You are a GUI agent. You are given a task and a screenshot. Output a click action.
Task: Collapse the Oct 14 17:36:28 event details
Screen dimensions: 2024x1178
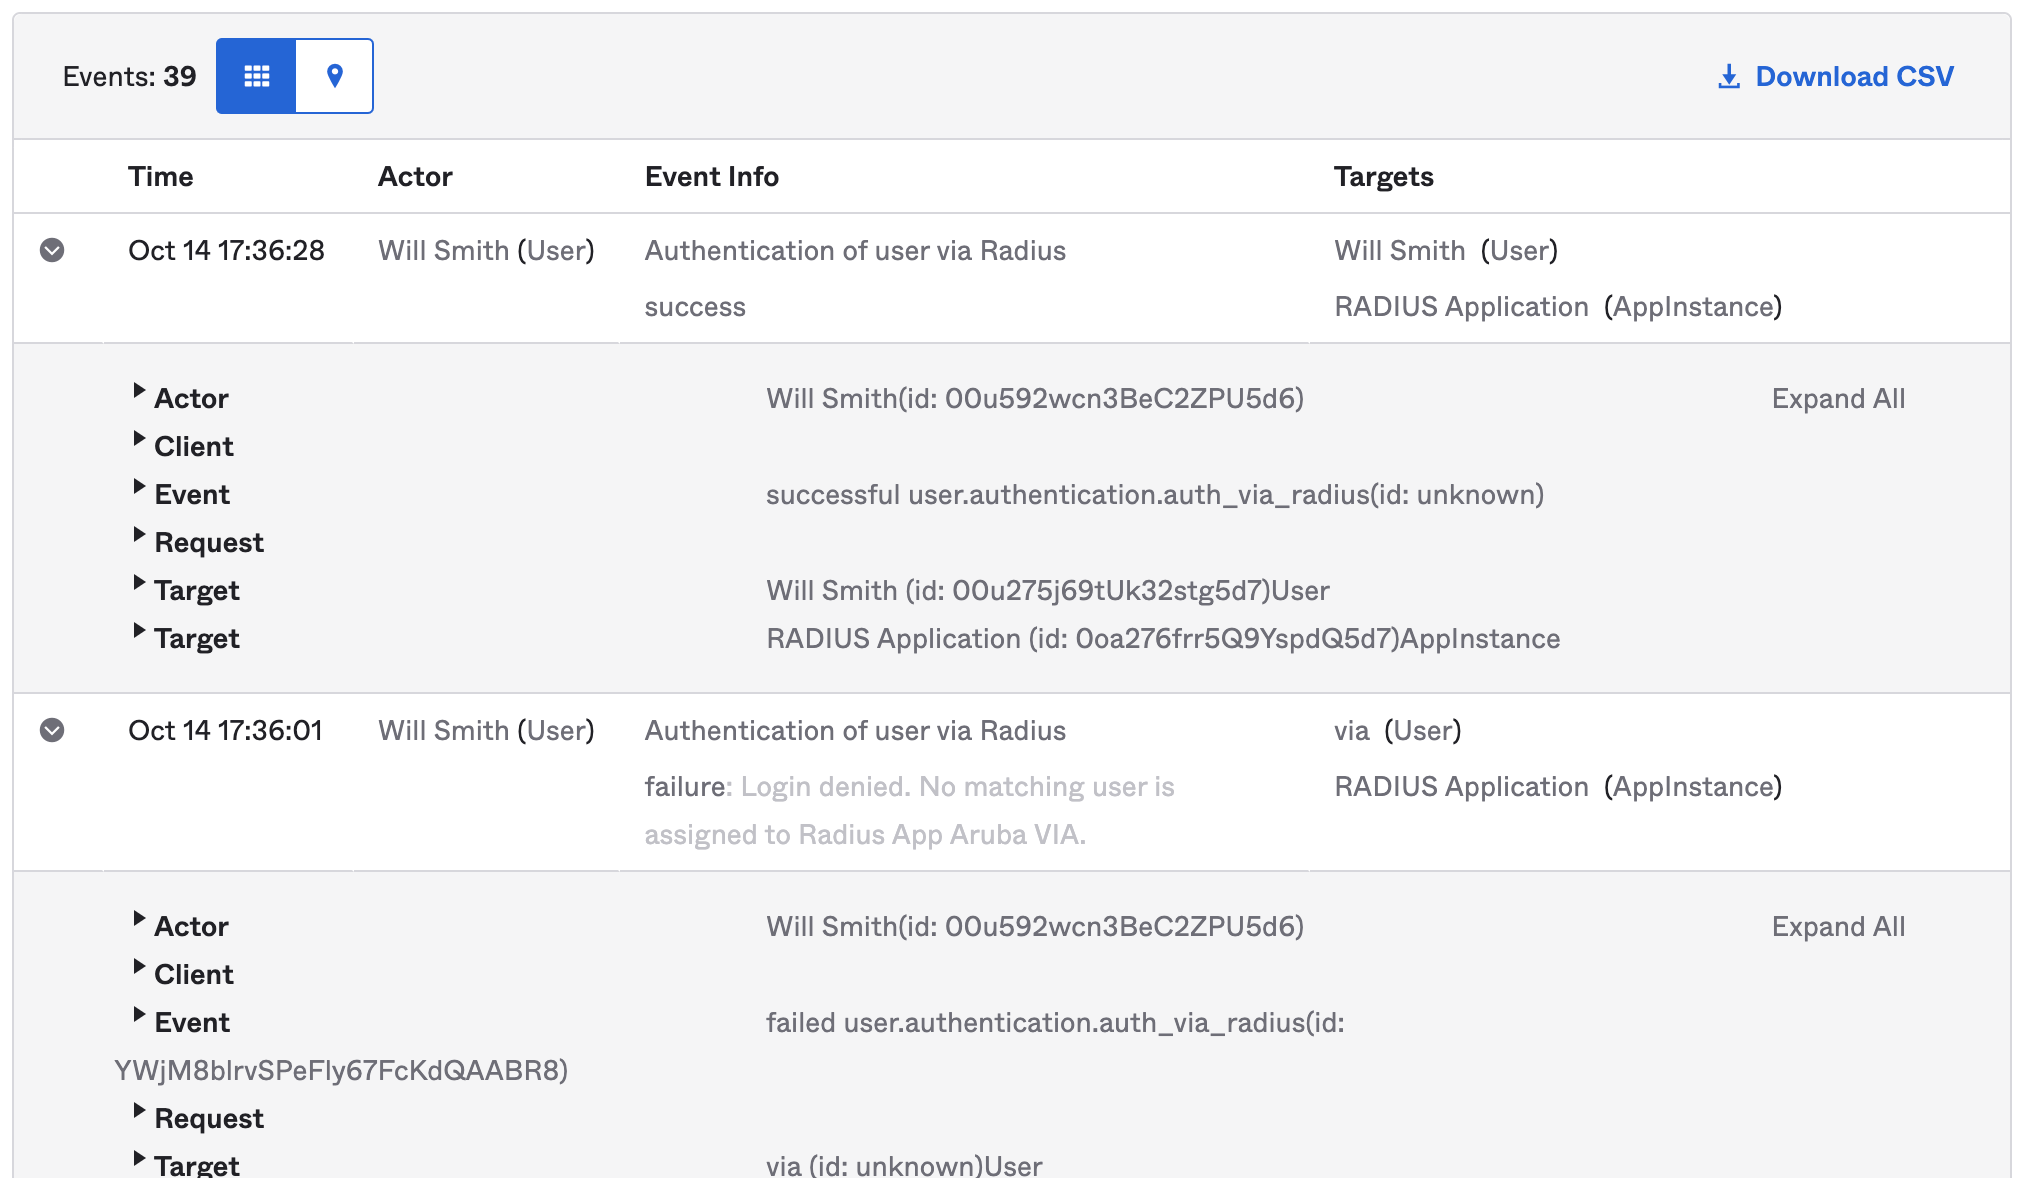pos(52,250)
